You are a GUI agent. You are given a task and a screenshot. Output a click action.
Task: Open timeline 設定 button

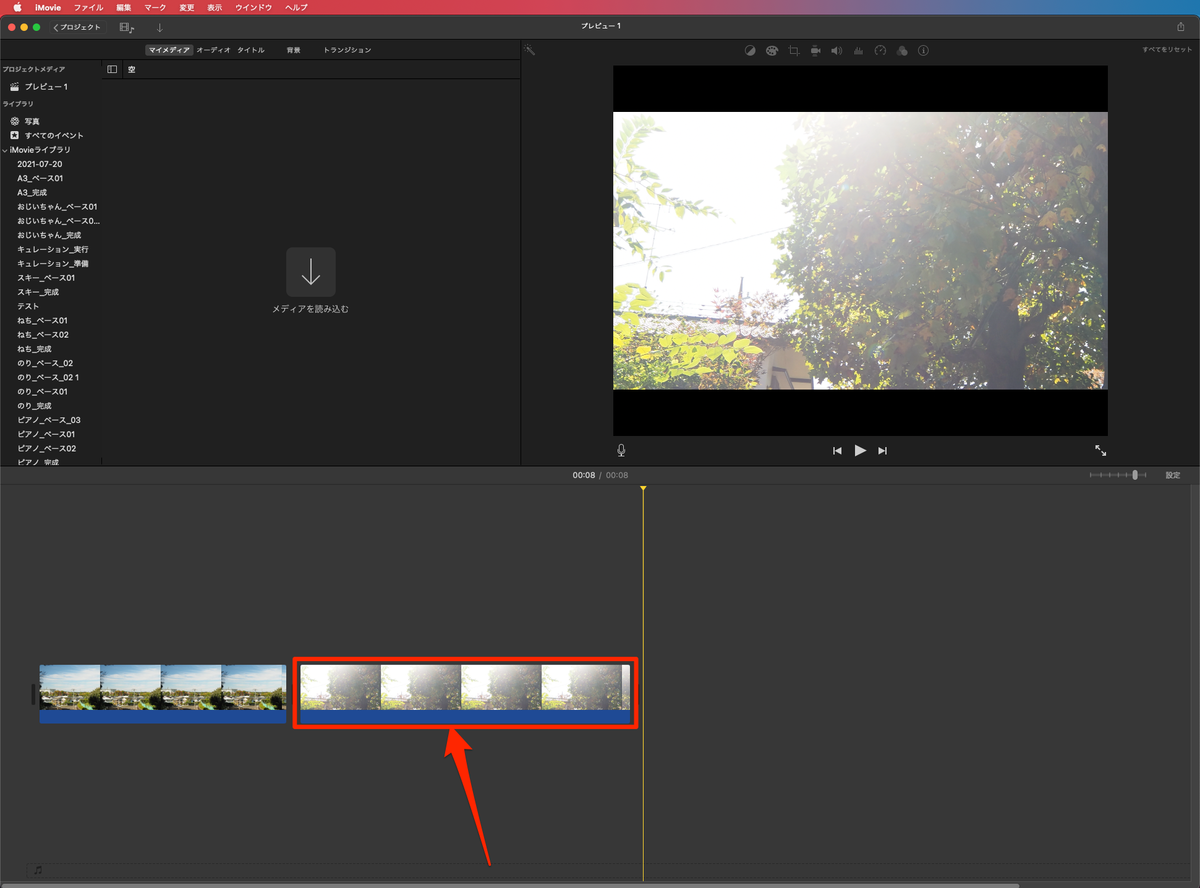coord(1173,475)
